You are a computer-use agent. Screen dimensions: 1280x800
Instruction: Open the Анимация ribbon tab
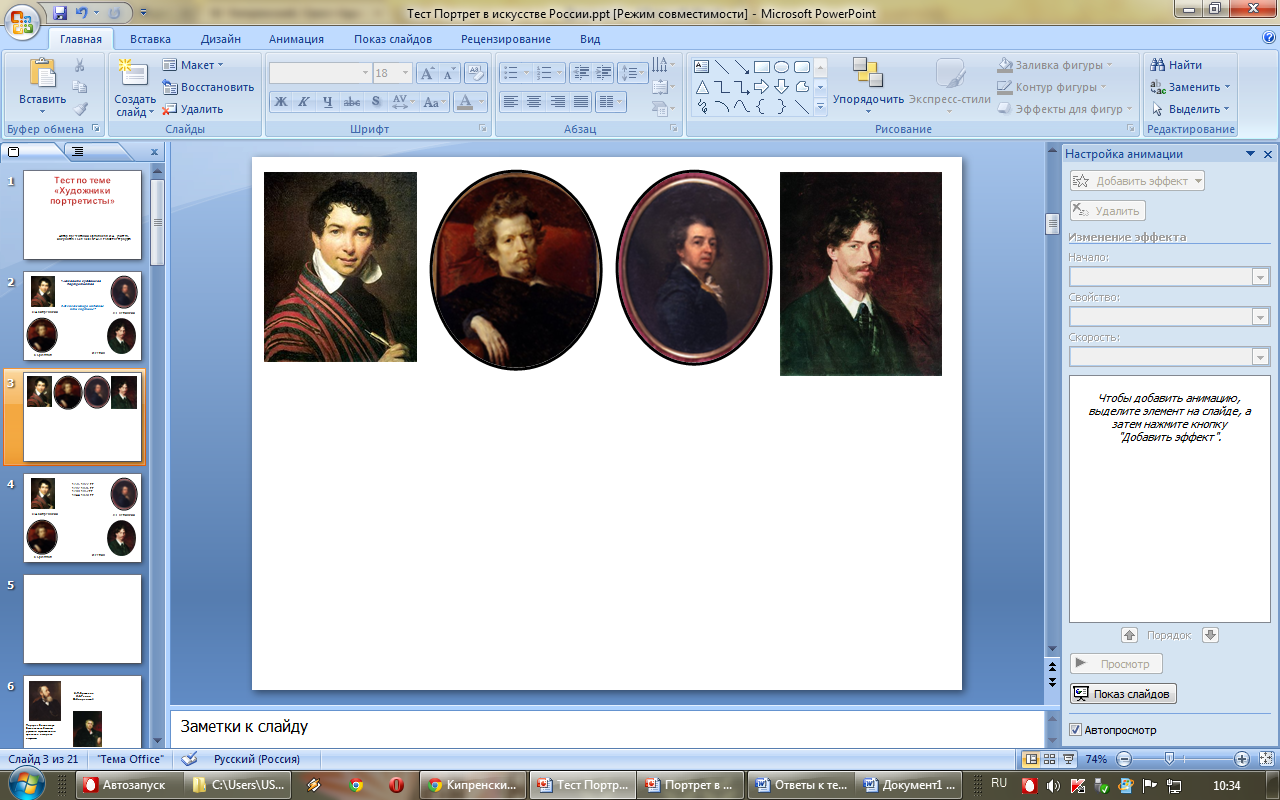[296, 39]
